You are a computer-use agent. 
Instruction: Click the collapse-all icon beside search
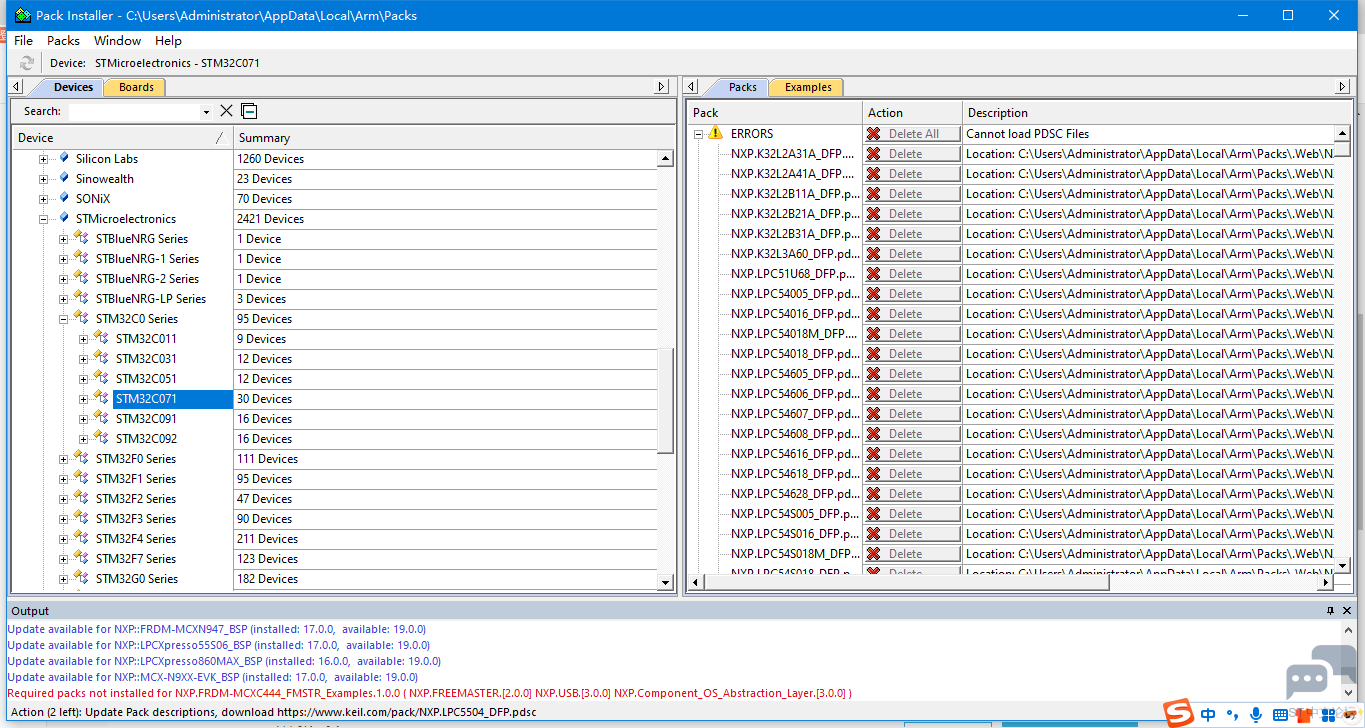click(x=249, y=111)
